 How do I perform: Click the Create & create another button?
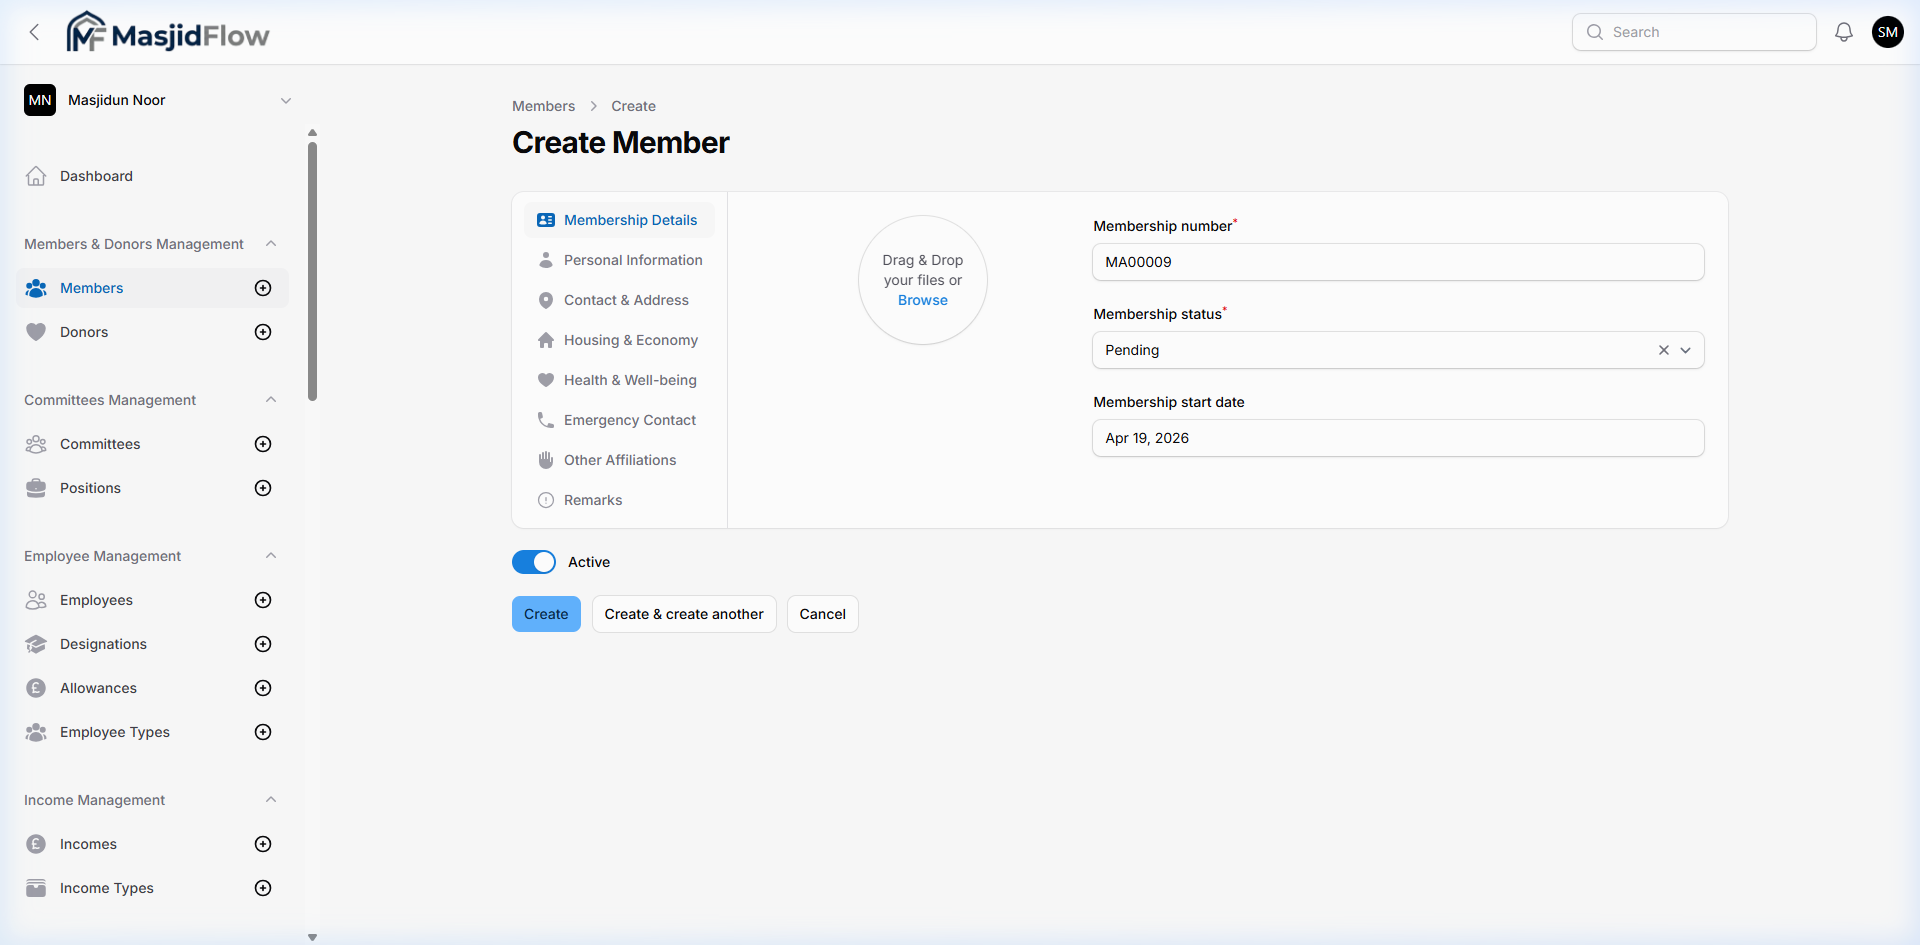click(683, 613)
